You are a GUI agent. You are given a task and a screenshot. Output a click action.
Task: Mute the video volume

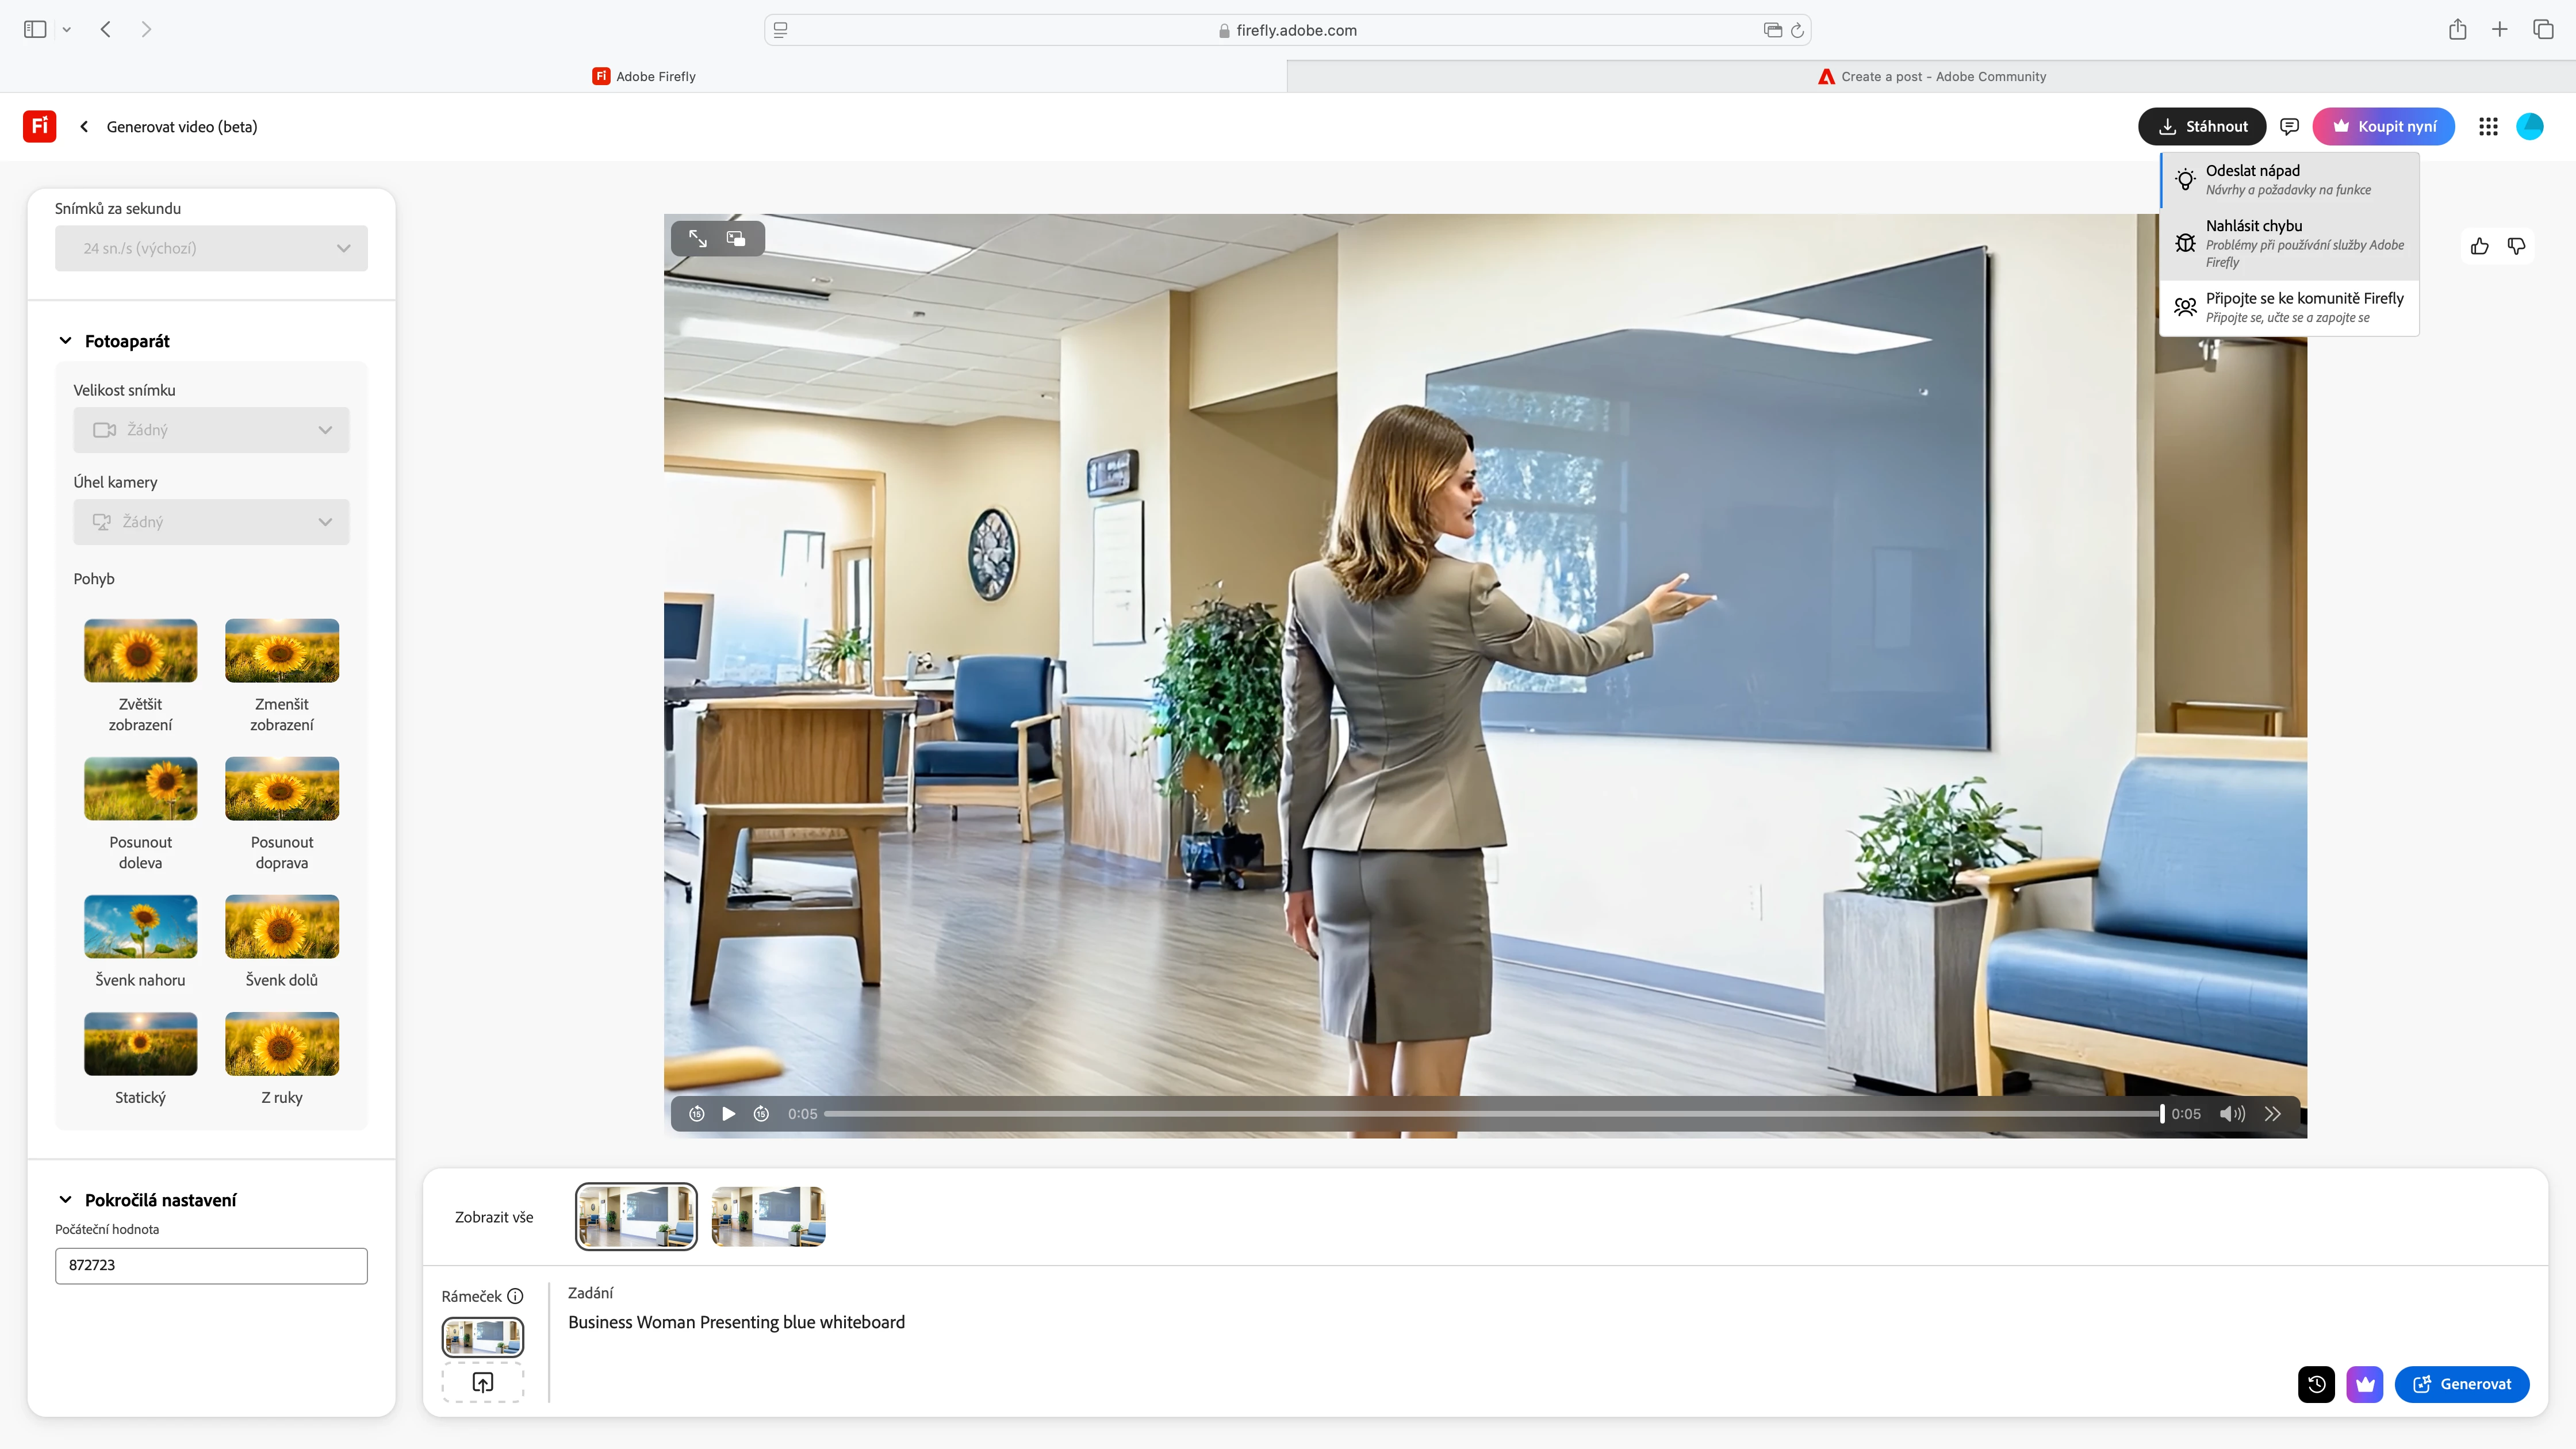click(2232, 1114)
